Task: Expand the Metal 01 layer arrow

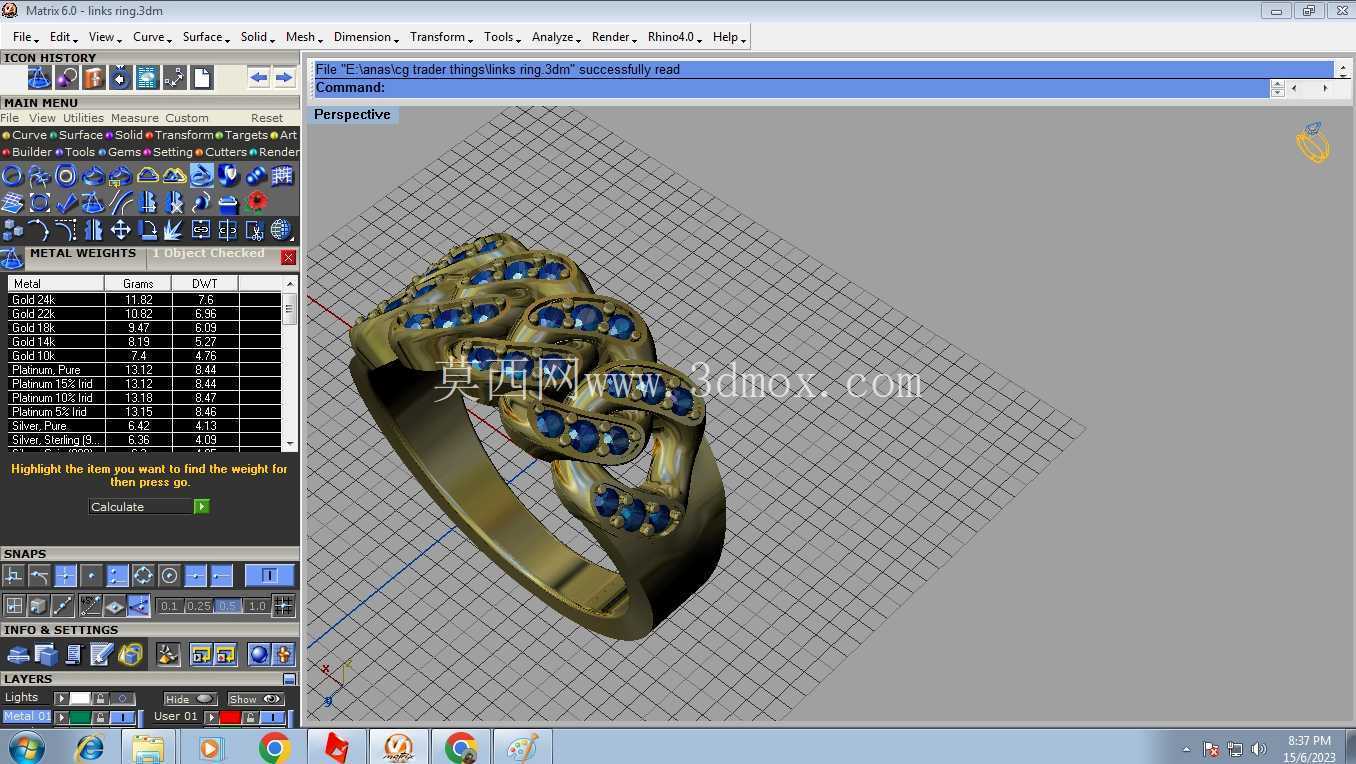Action: [61, 717]
